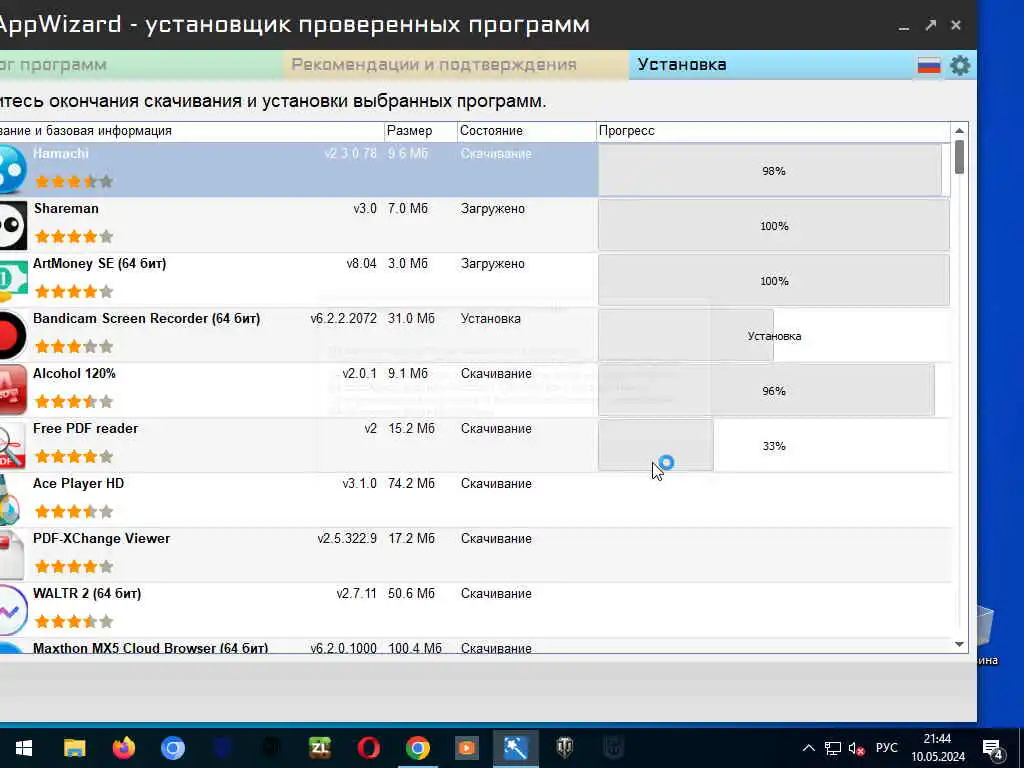
Task: Click the Shareman 100% progress bar
Action: point(774,225)
